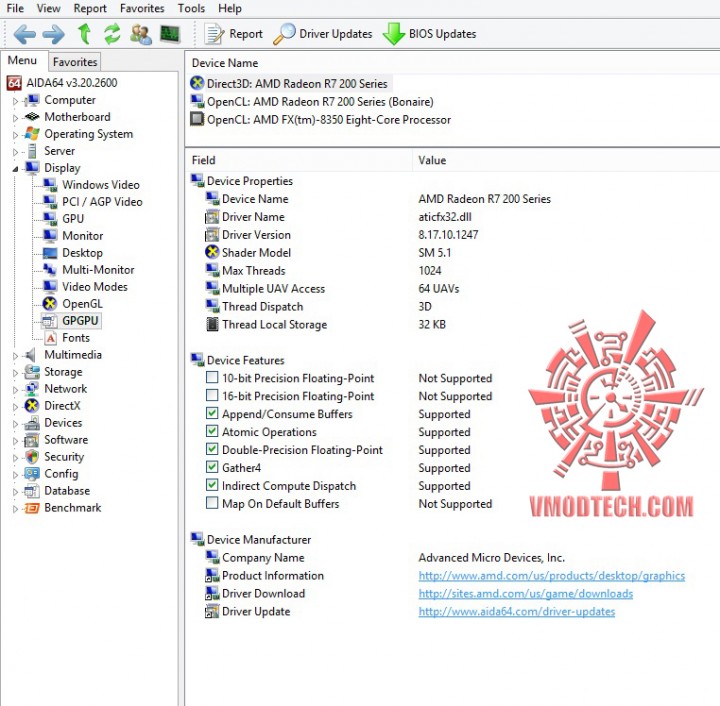The image size is (720, 706).
Task: Expand the Network tree node
Action: [x=16, y=390]
